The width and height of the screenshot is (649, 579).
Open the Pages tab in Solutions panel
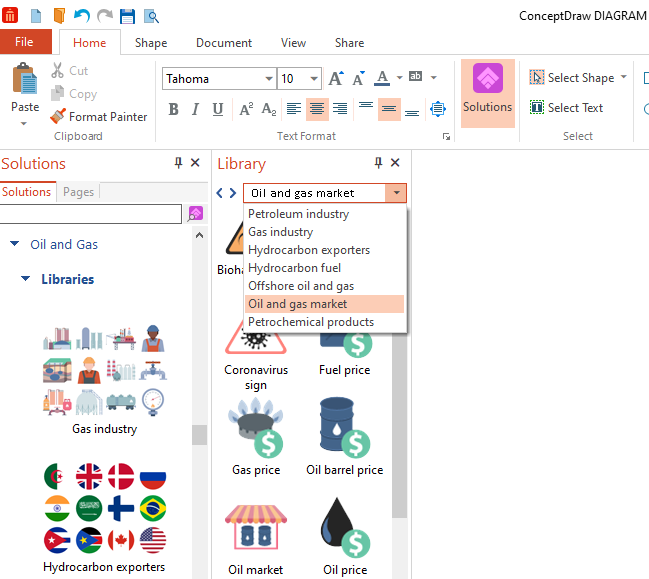coord(78,192)
